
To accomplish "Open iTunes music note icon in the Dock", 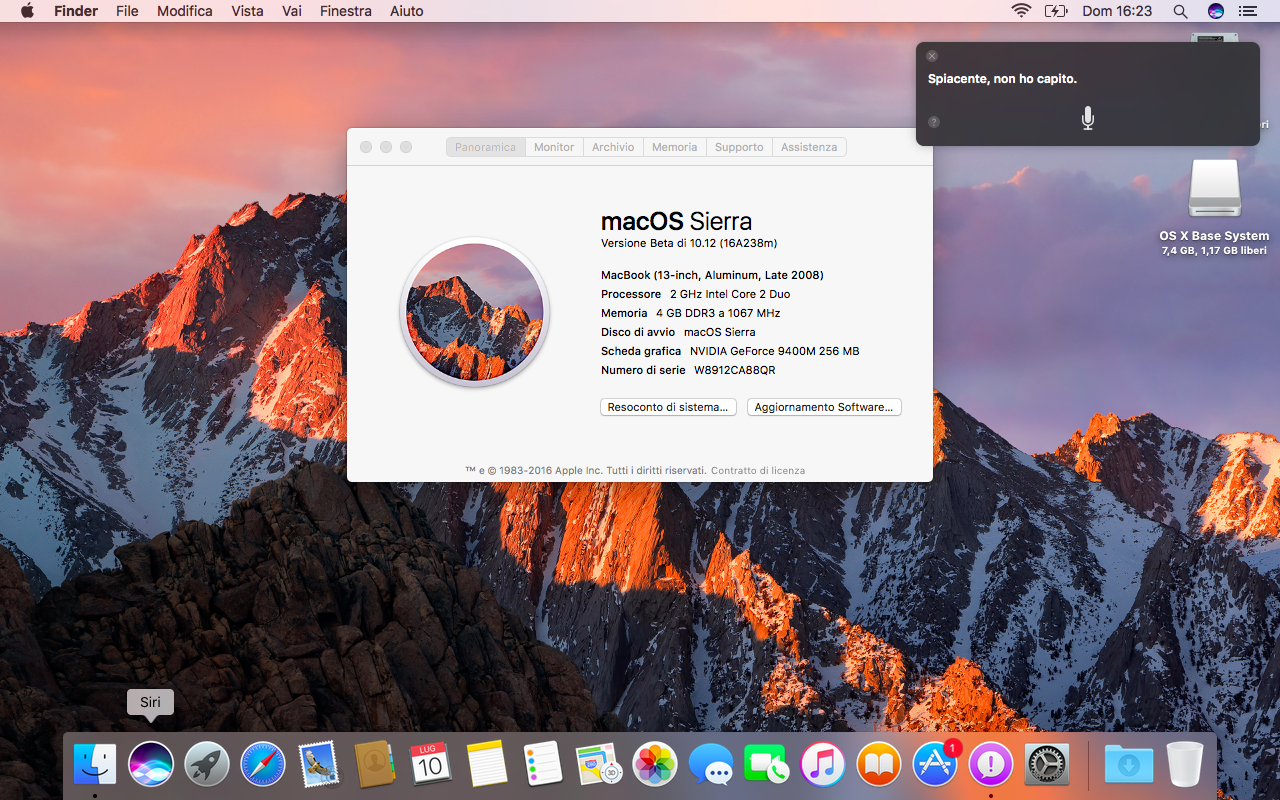I will click(823, 765).
